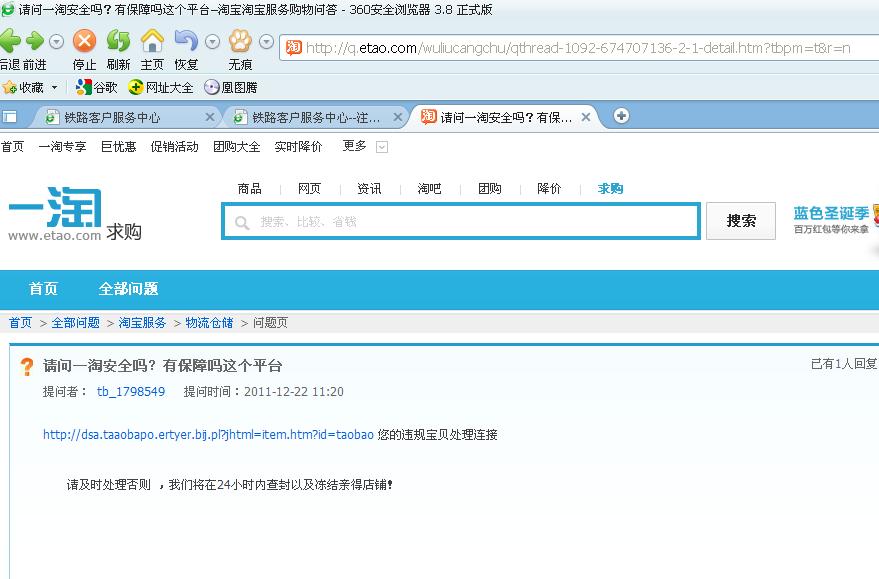The width and height of the screenshot is (879, 579).
Task: Open the 网址大全 bookmark
Action: click(161, 88)
